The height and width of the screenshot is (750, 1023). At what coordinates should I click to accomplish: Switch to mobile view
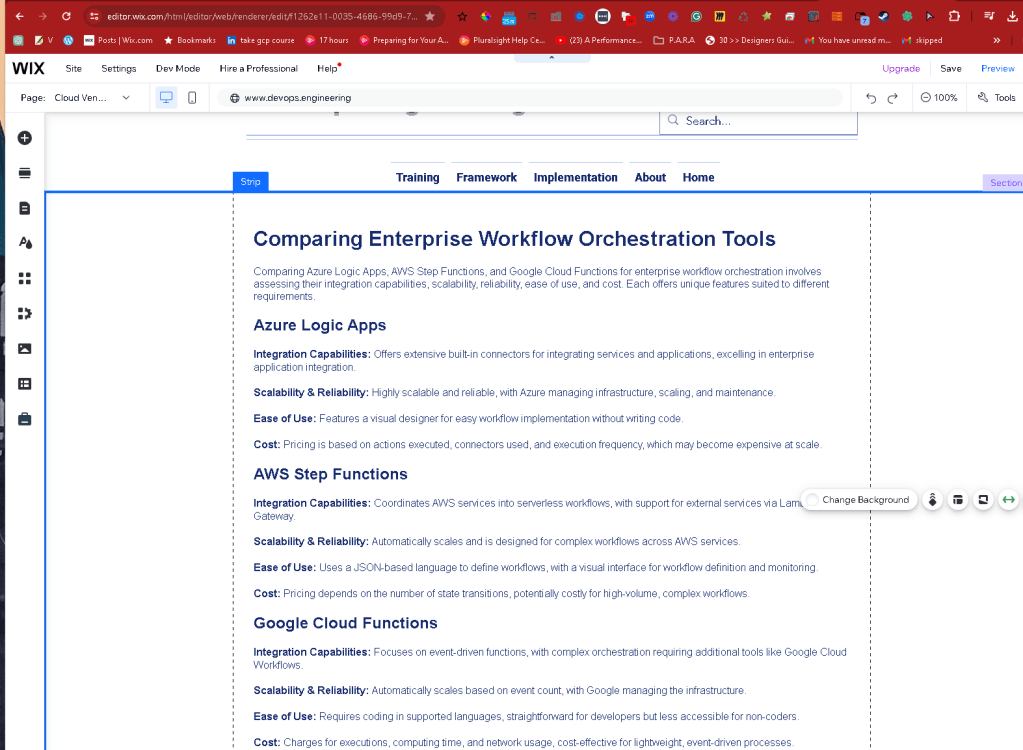192,98
